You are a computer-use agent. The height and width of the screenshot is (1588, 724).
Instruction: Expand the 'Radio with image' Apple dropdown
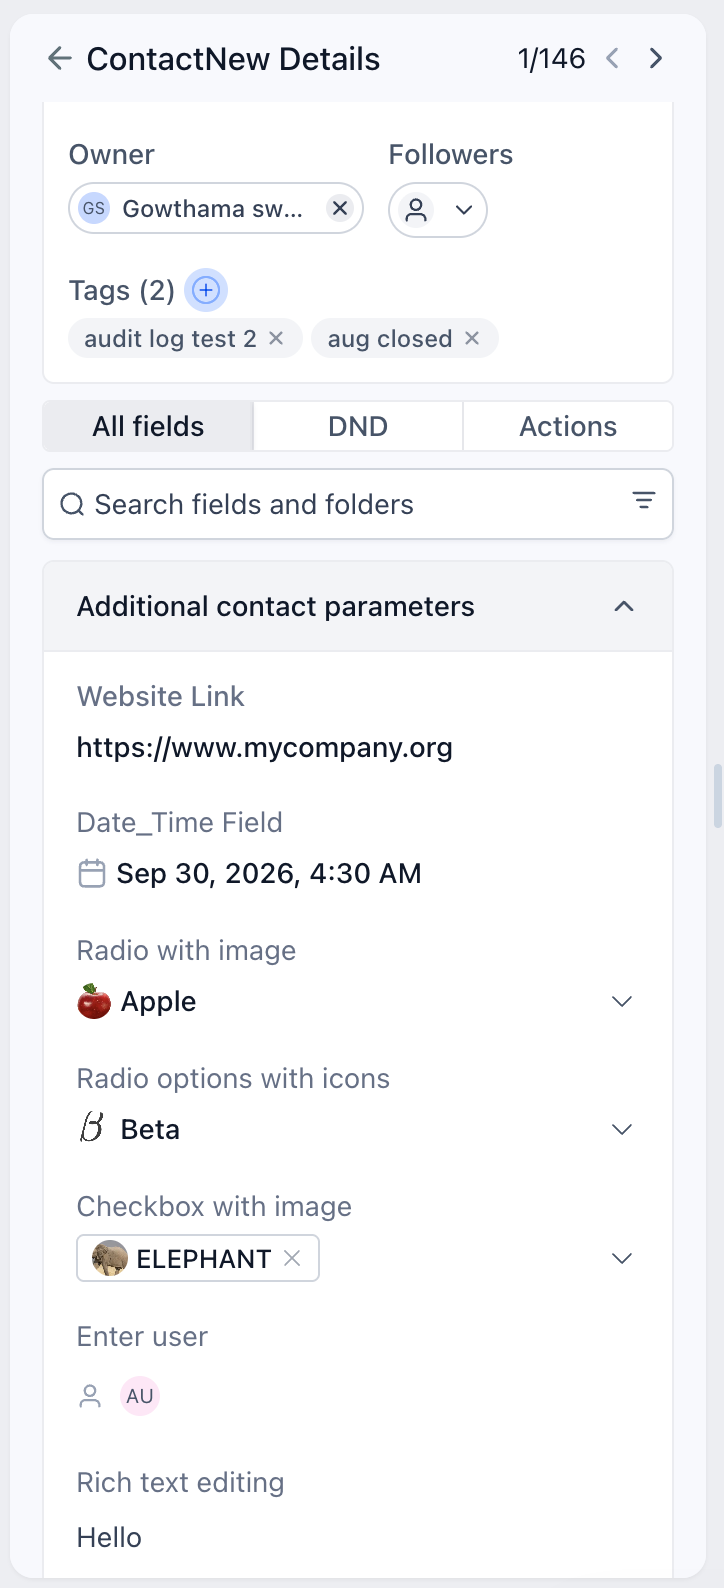pyautogui.click(x=622, y=1002)
